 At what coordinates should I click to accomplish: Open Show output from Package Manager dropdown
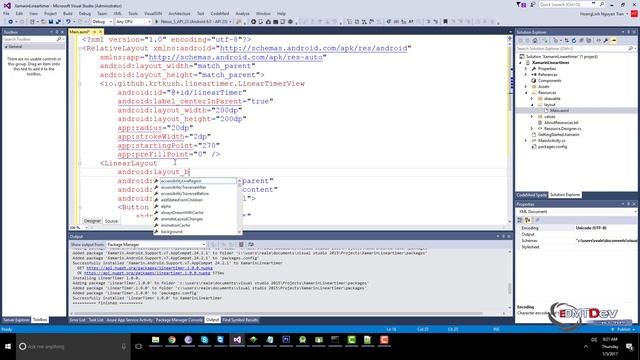(156, 244)
